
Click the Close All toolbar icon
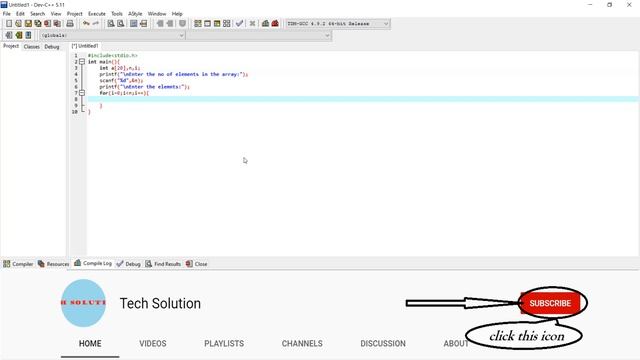coord(58,24)
